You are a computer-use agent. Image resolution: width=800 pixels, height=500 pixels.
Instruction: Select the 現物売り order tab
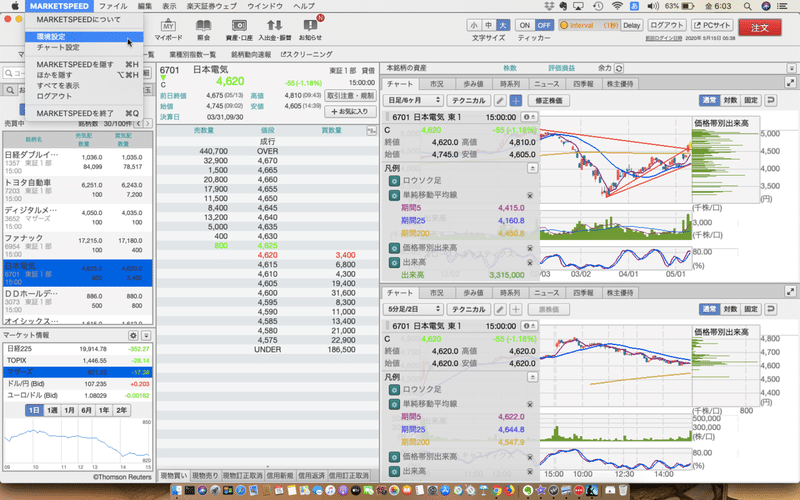point(205,476)
